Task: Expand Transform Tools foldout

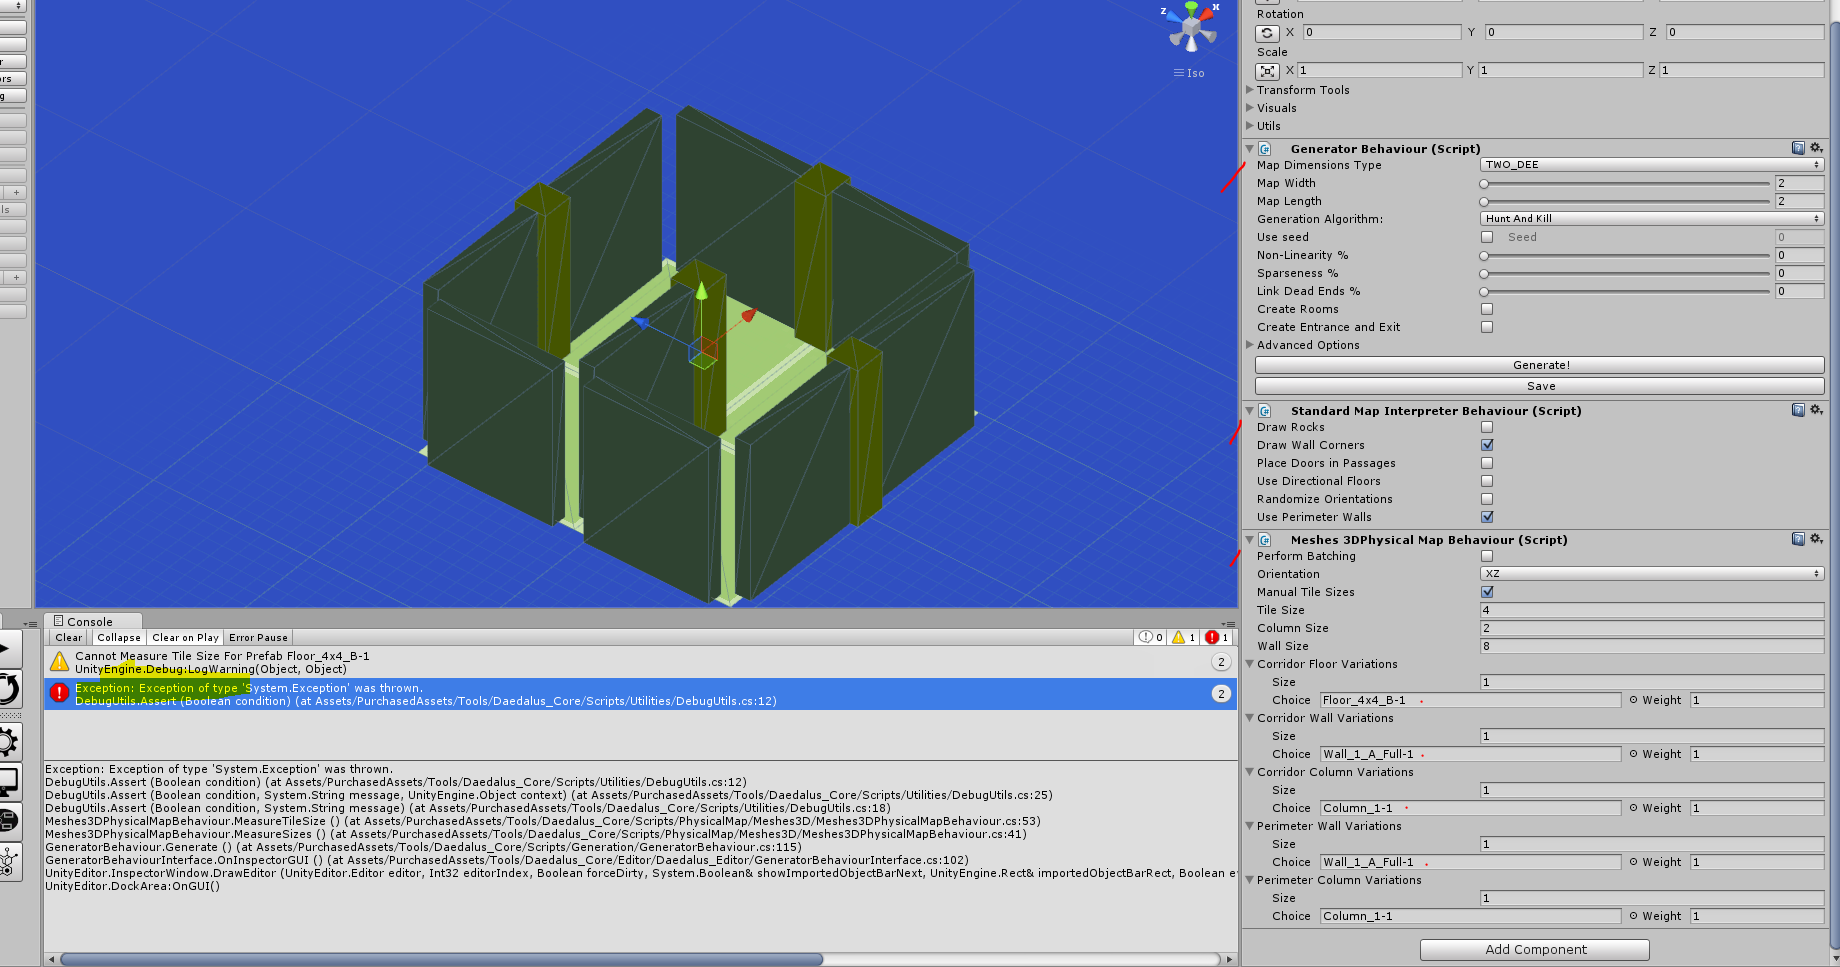Action: (x=1250, y=90)
